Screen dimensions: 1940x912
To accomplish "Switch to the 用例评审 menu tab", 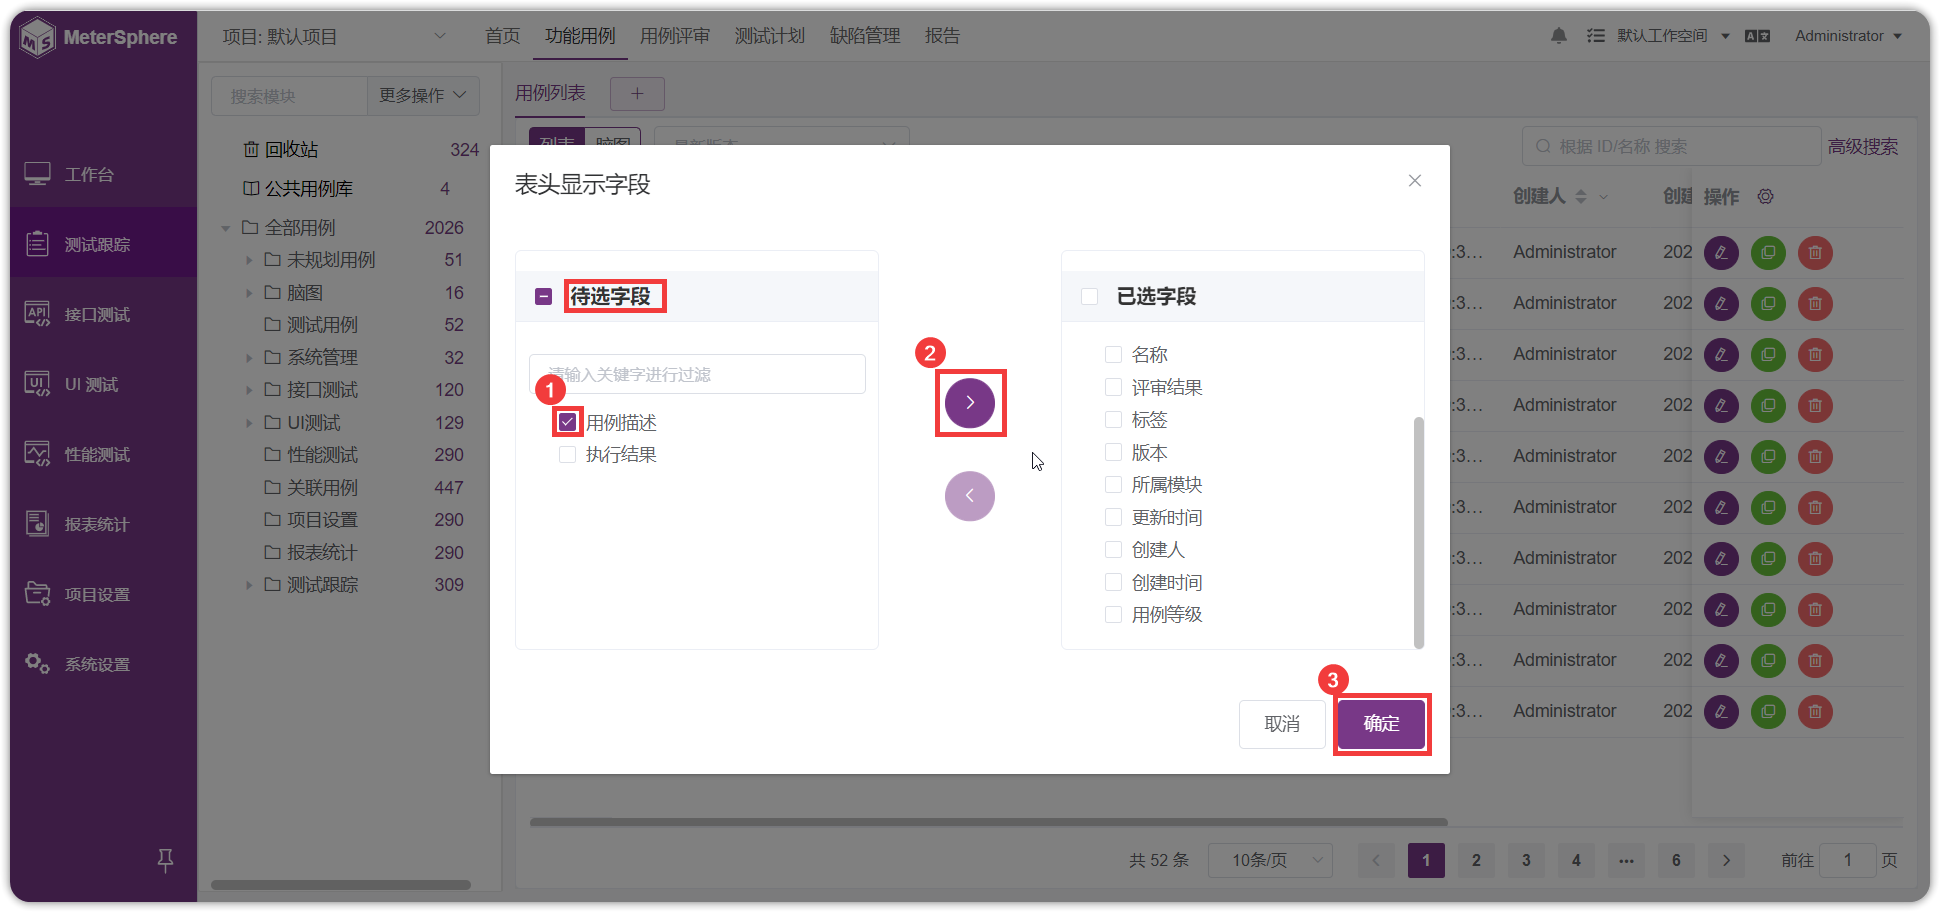I will (x=675, y=36).
